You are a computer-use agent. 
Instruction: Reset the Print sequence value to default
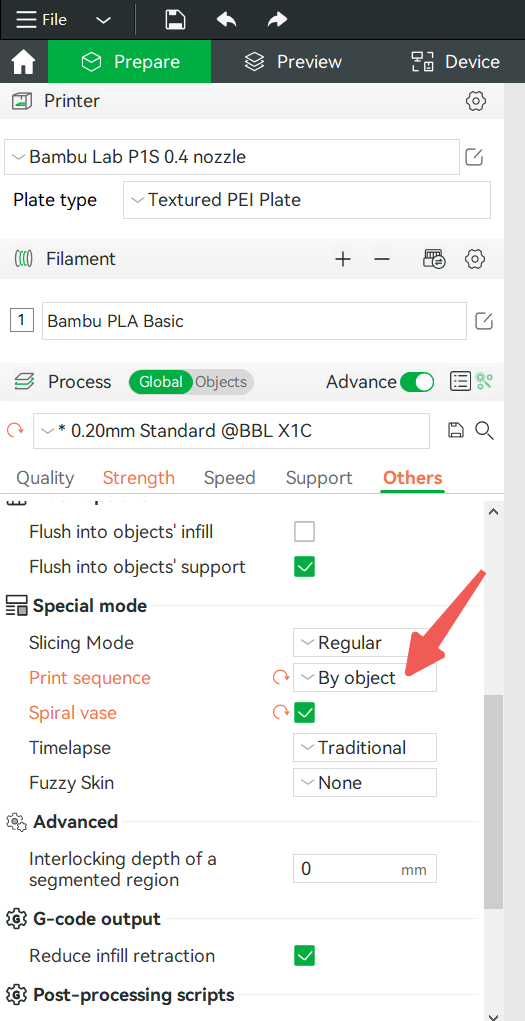[281, 678]
